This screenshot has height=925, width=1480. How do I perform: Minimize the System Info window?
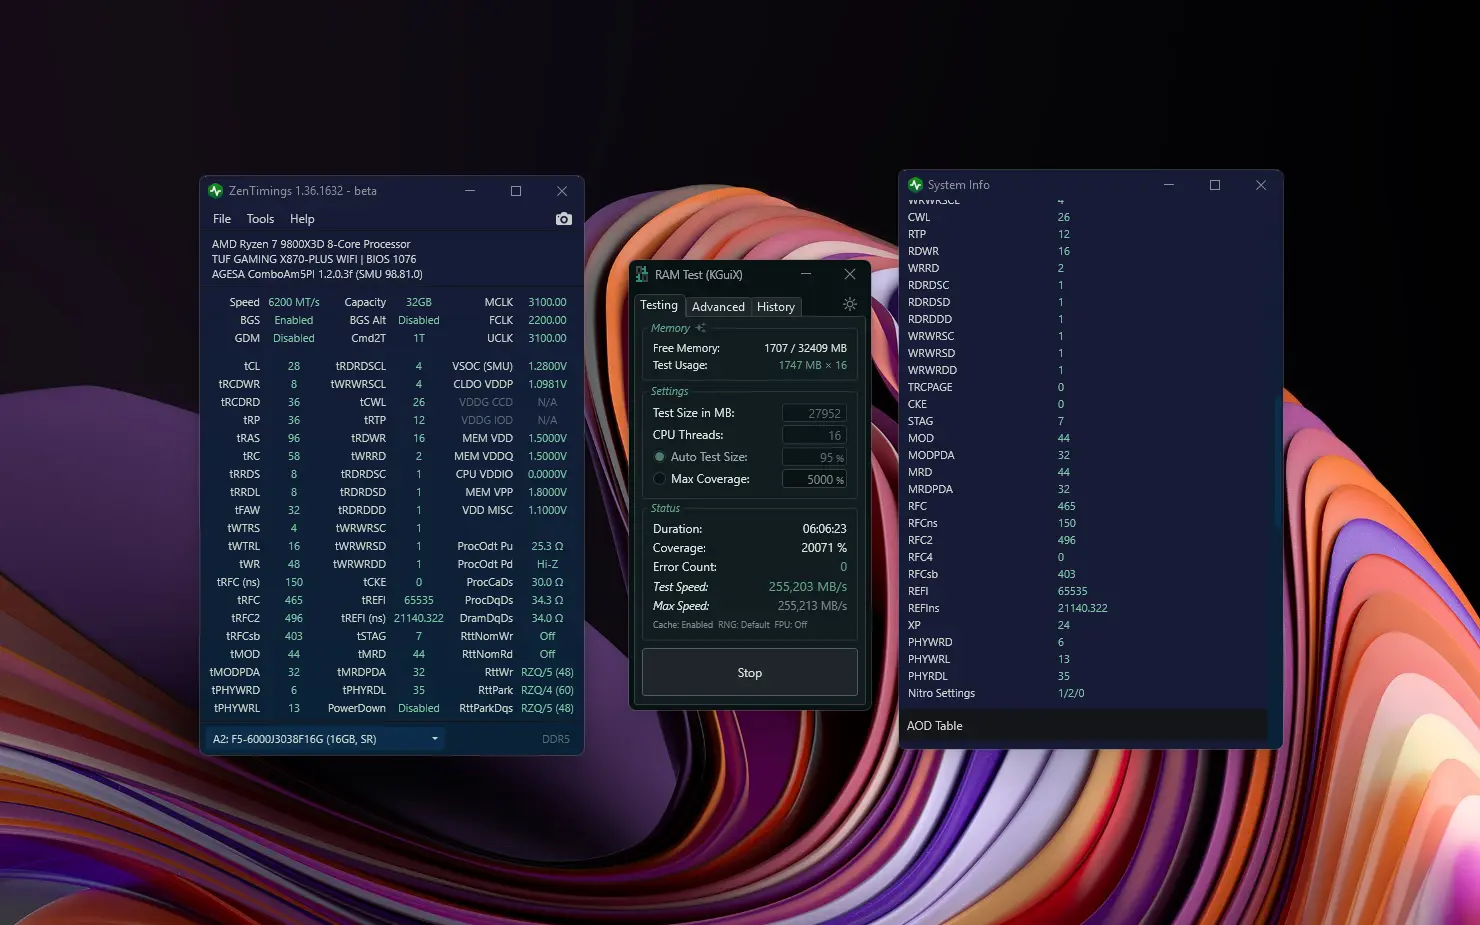[1169, 185]
